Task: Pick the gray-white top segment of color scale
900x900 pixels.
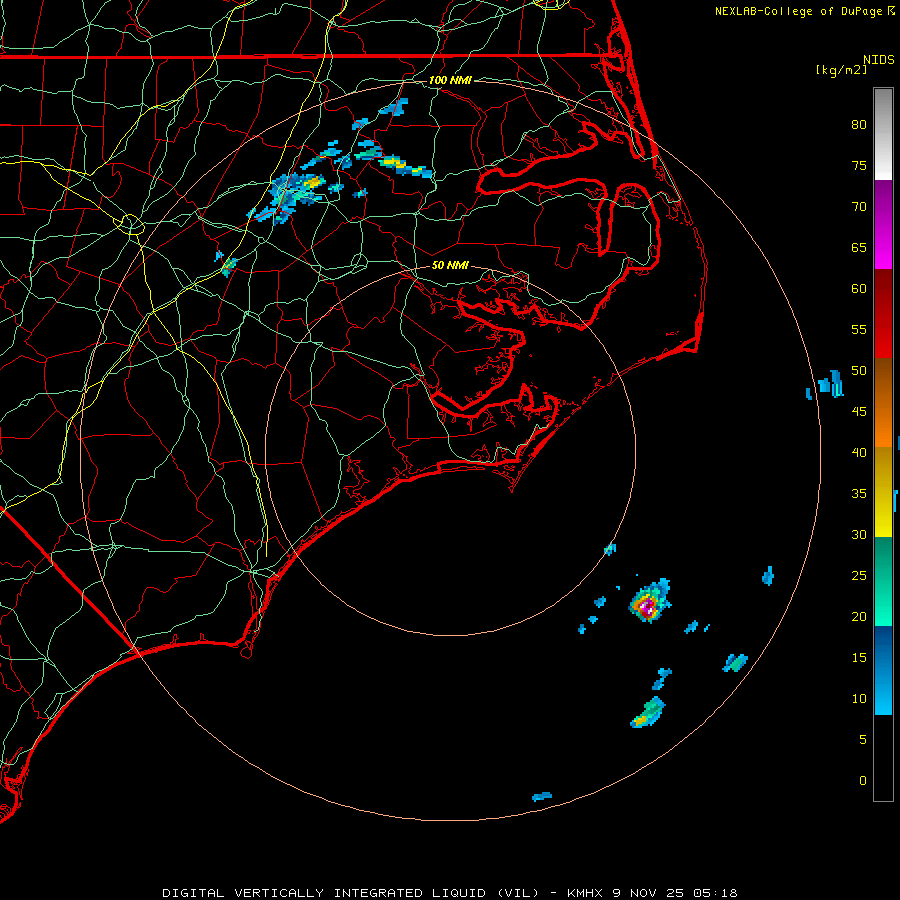Action: 883,134
